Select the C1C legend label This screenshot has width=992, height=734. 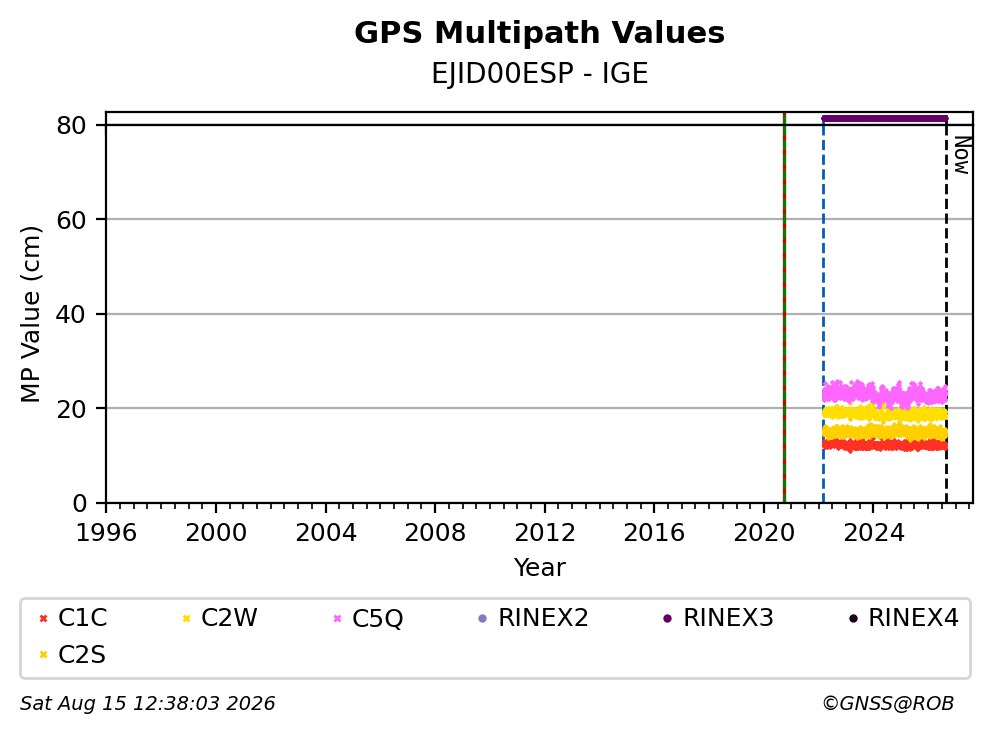tap(82, 618)
